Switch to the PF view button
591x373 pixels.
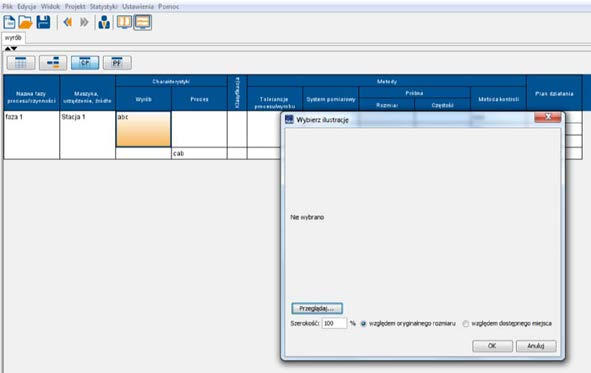117,63
